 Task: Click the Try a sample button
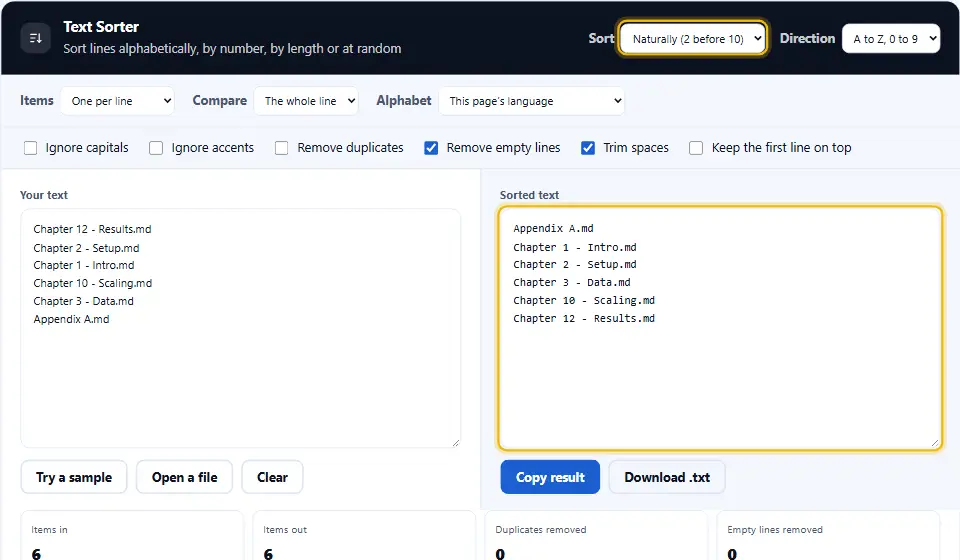pos(74,477)
